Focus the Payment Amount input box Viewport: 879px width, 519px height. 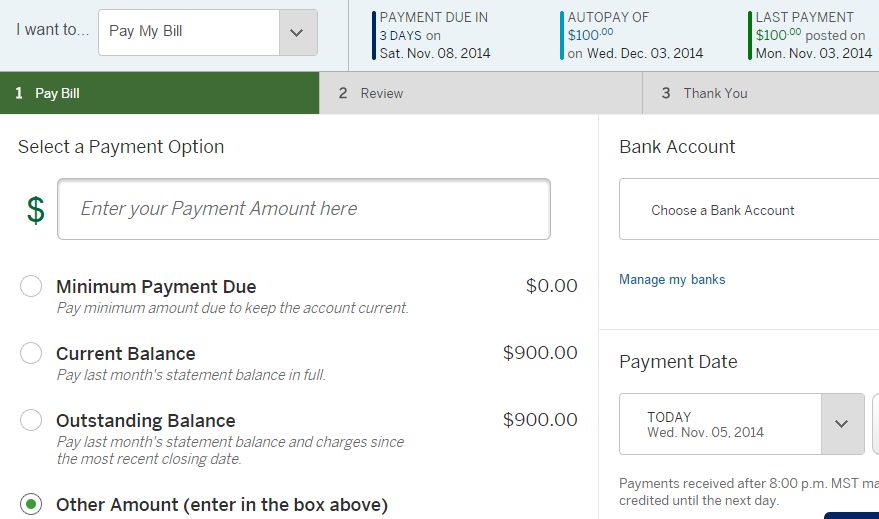tap(304, 209)
